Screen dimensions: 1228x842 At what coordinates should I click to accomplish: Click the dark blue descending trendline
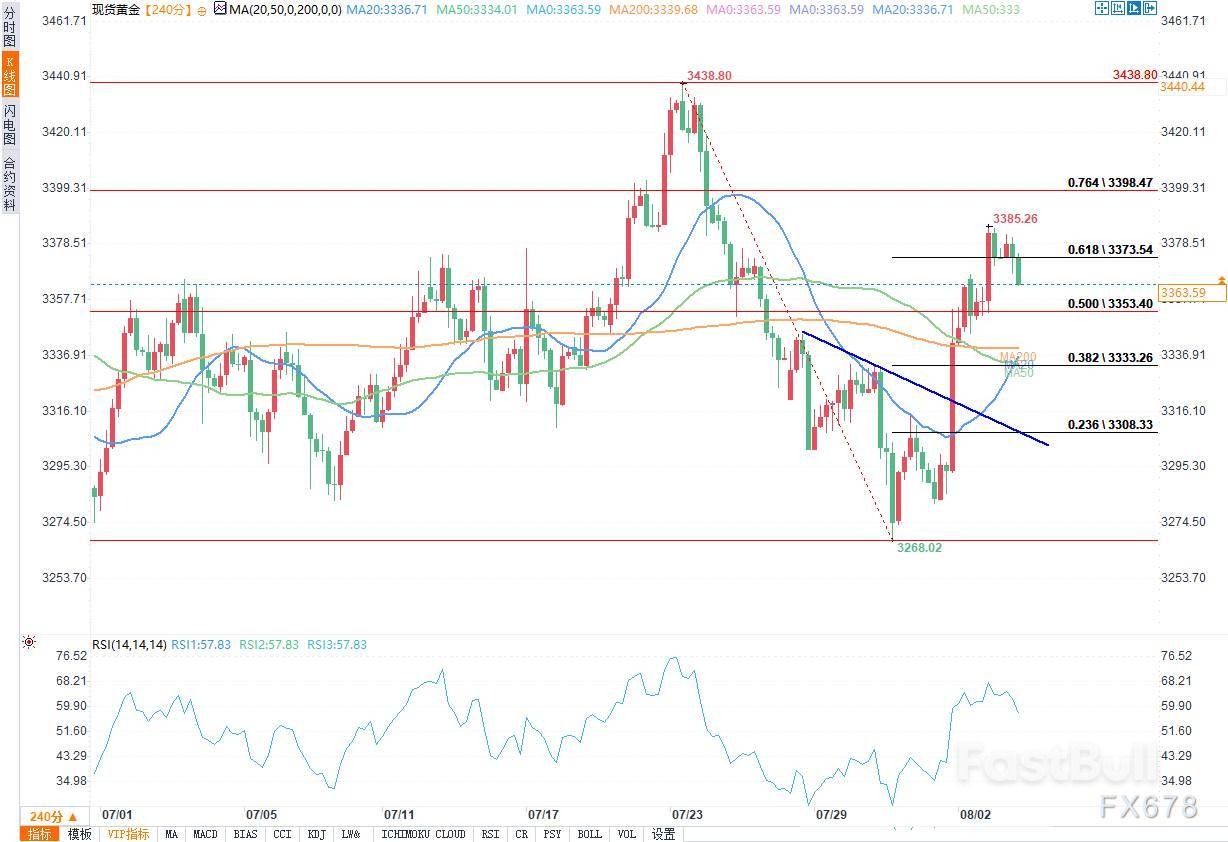pyautogui.click(x=925, y=389)
